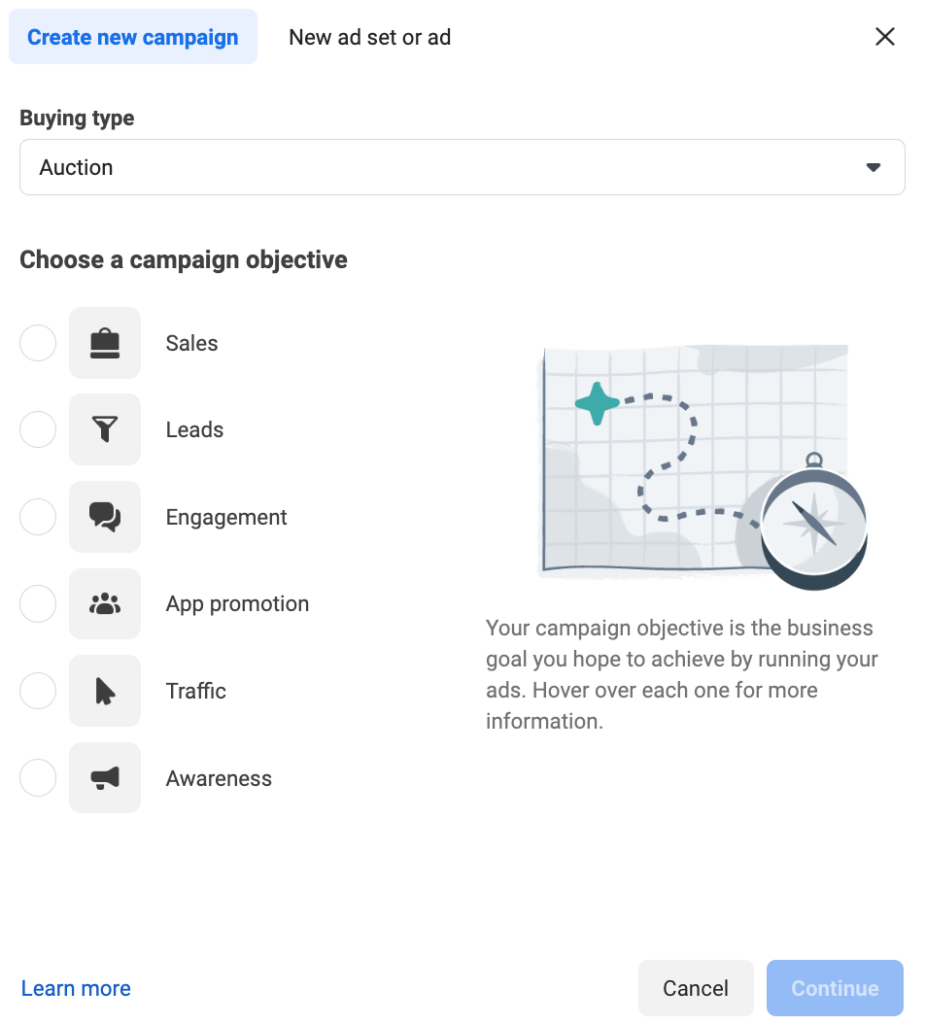Select the Engagement radio button
Image resolution: width=925 pixels, height=1024 pixels.
pos(38,517)
